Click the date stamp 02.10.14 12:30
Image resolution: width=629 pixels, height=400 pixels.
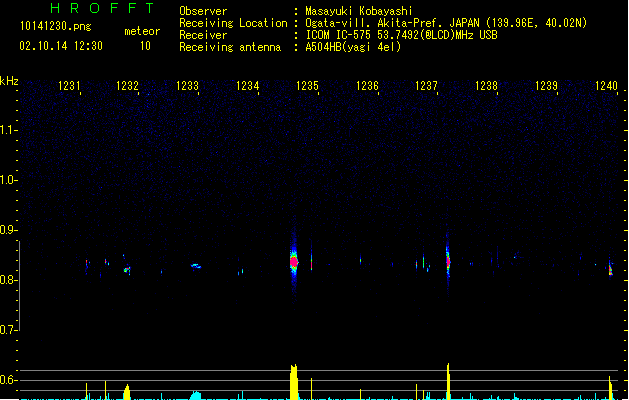(x=61, y=46)
